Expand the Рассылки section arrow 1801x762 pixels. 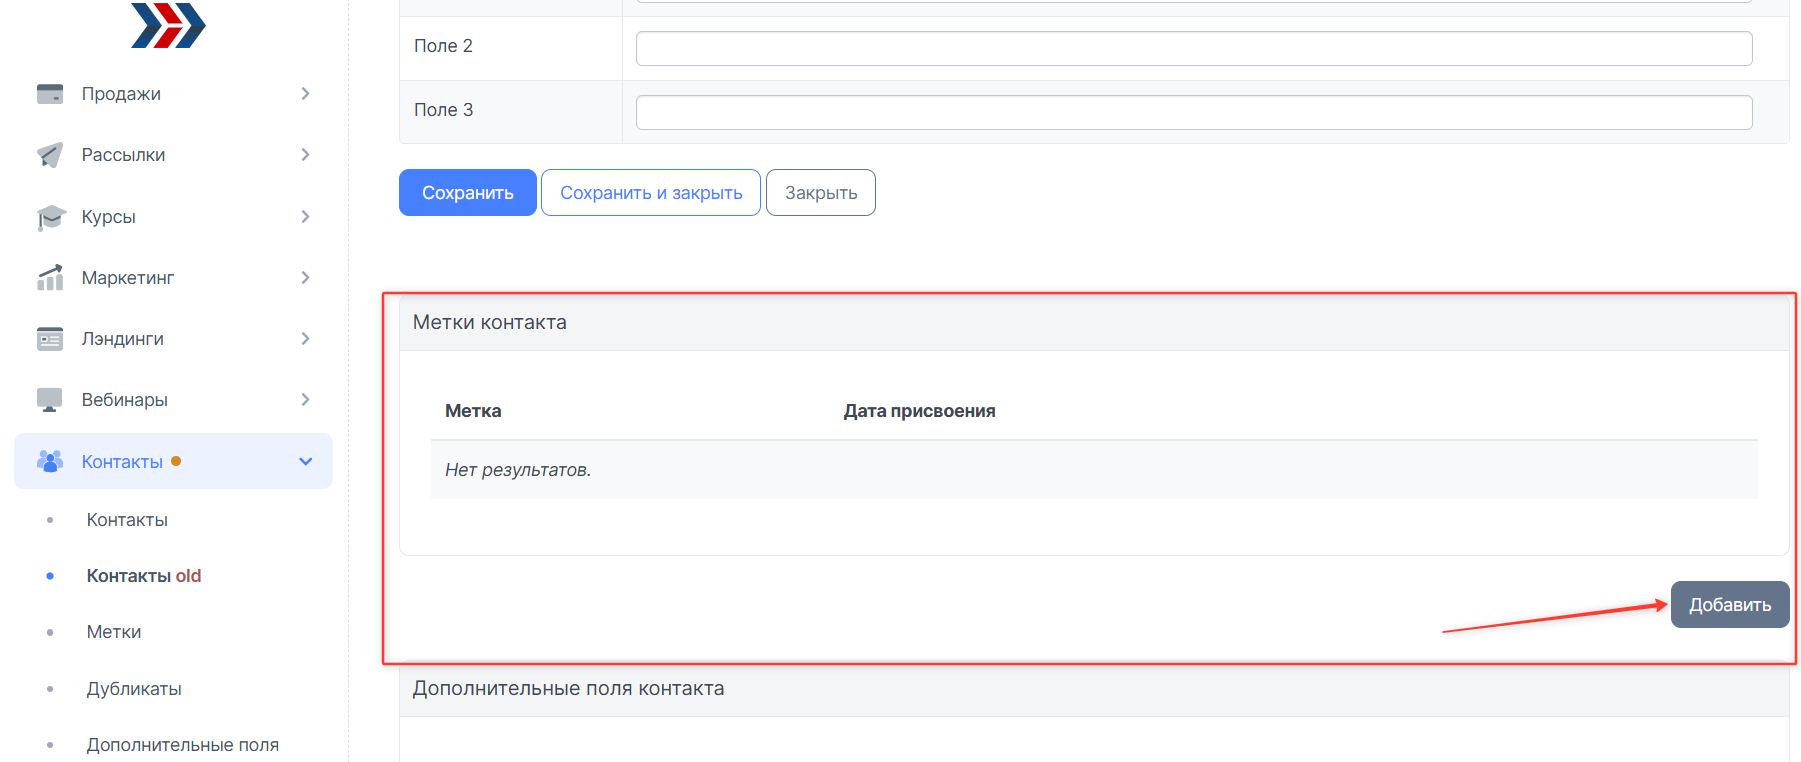305,155
